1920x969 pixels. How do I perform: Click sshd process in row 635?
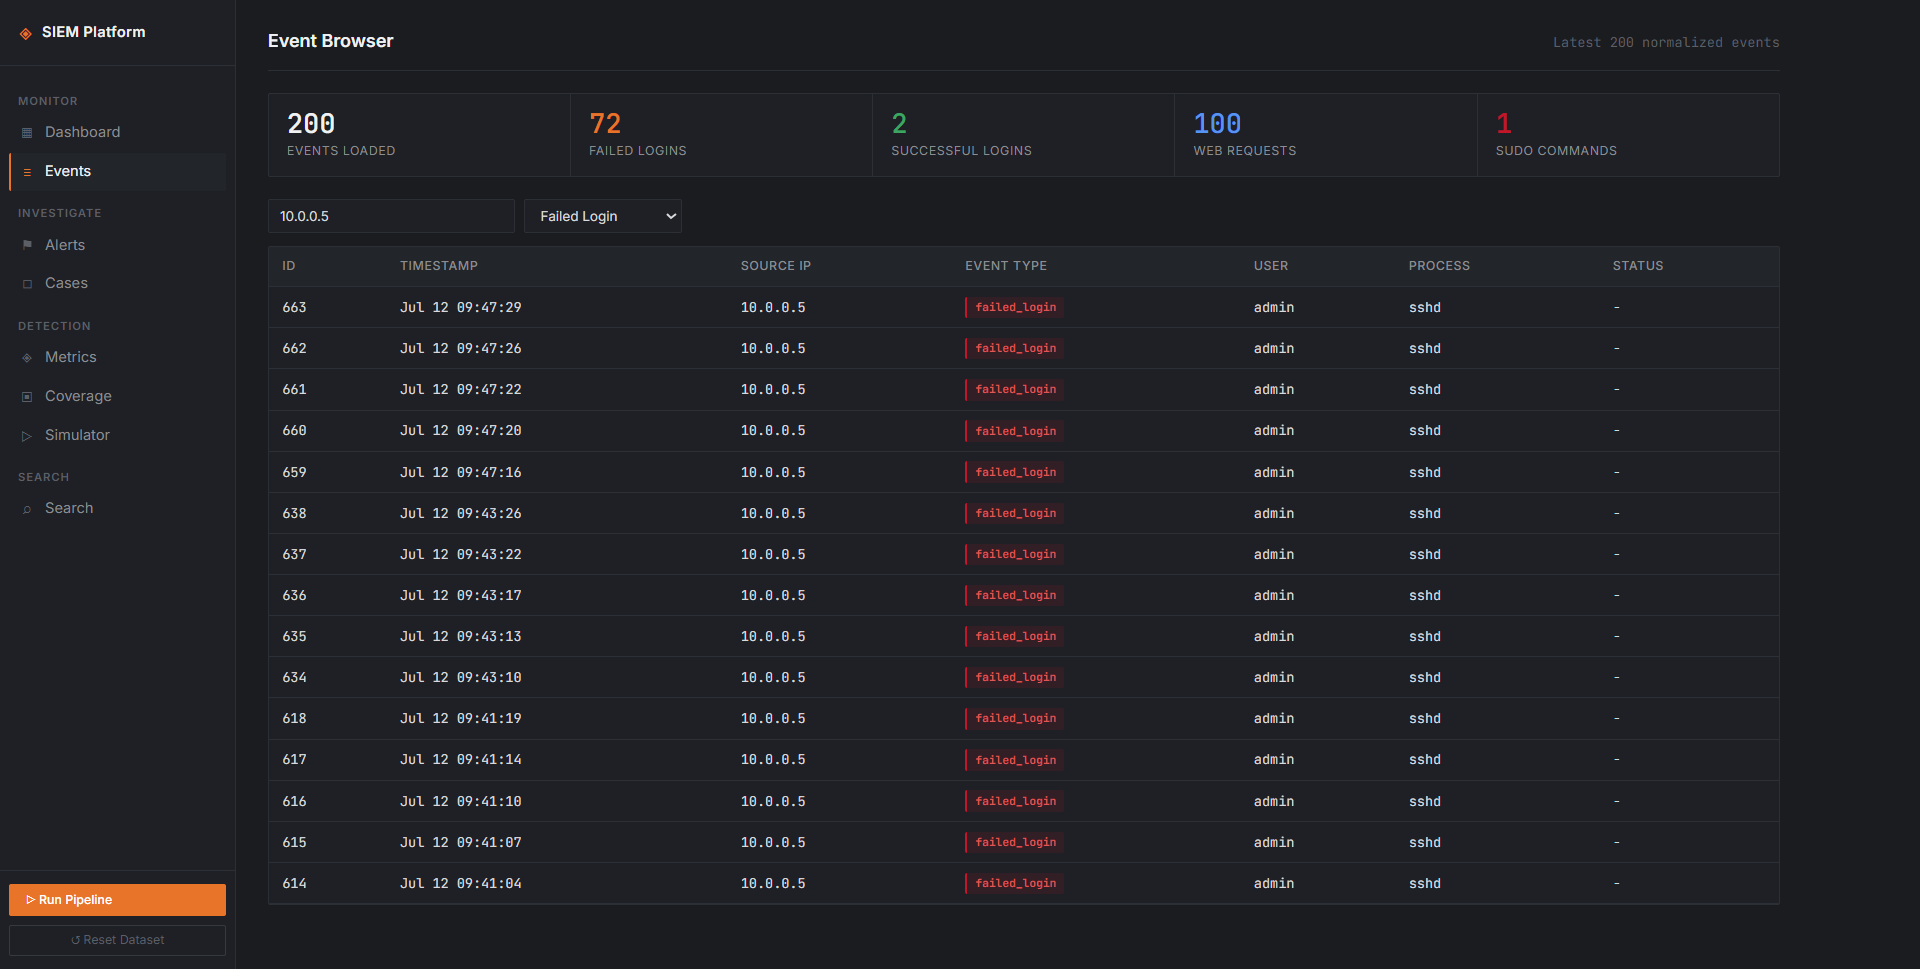tap(1425, 636)
